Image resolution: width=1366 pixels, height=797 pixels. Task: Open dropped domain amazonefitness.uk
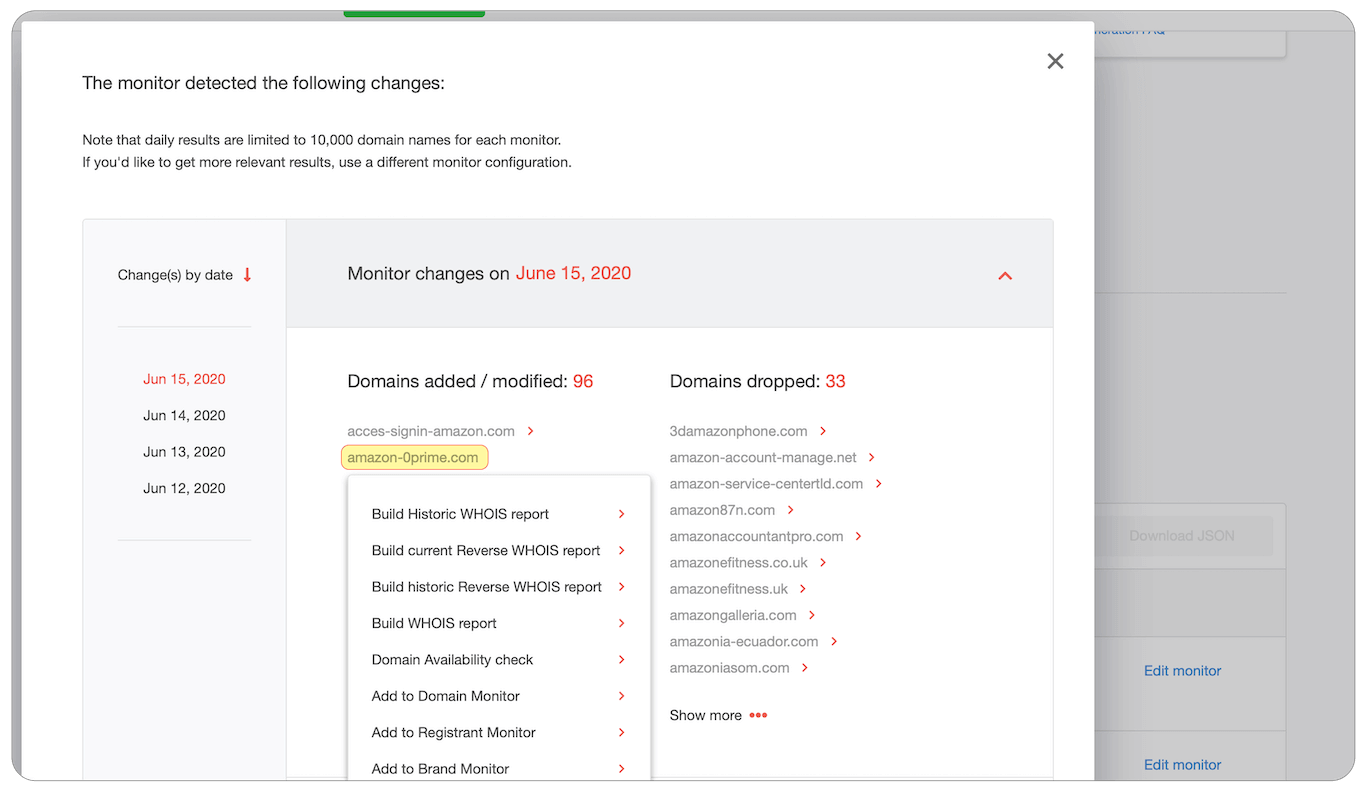tap(729, 589)
